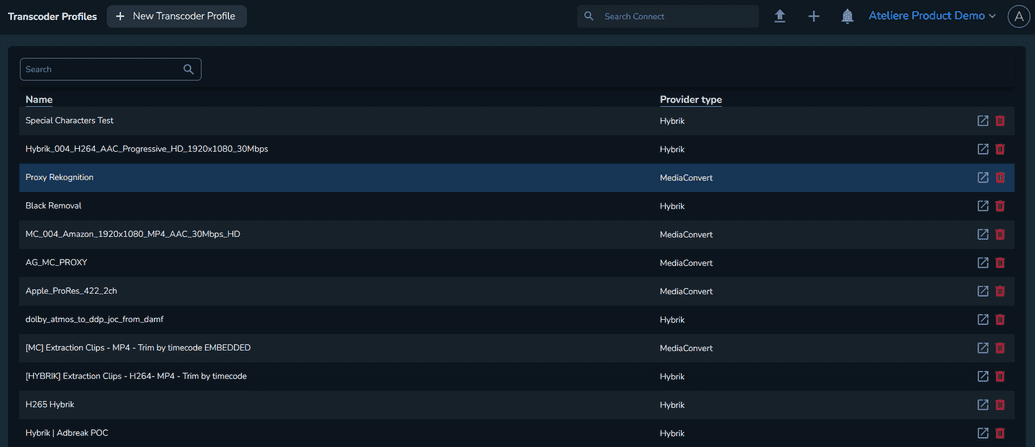Delete the [MC] Extraction Clips profile

1000,348
